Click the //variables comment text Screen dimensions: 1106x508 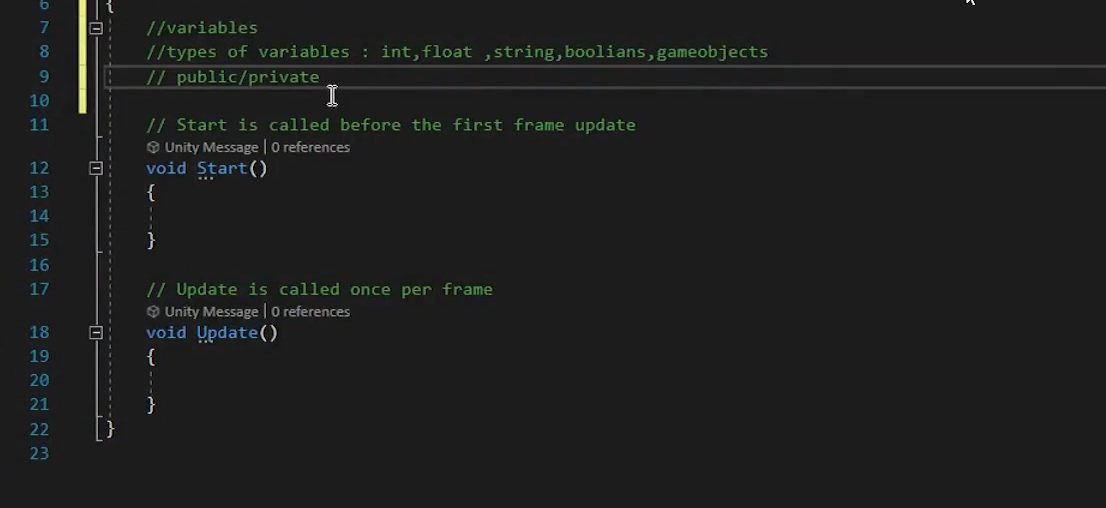(x=202, y=28)
